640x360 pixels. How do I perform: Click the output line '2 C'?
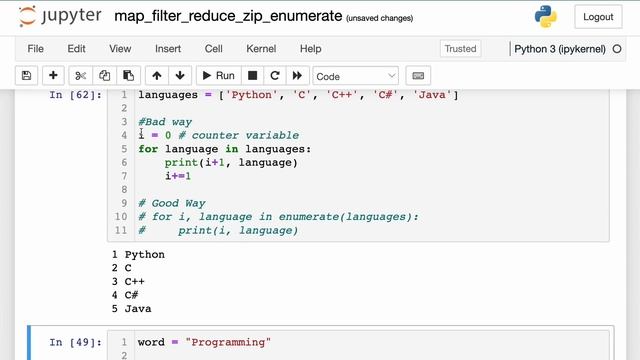pyautogui.click(x=122, y=268)
